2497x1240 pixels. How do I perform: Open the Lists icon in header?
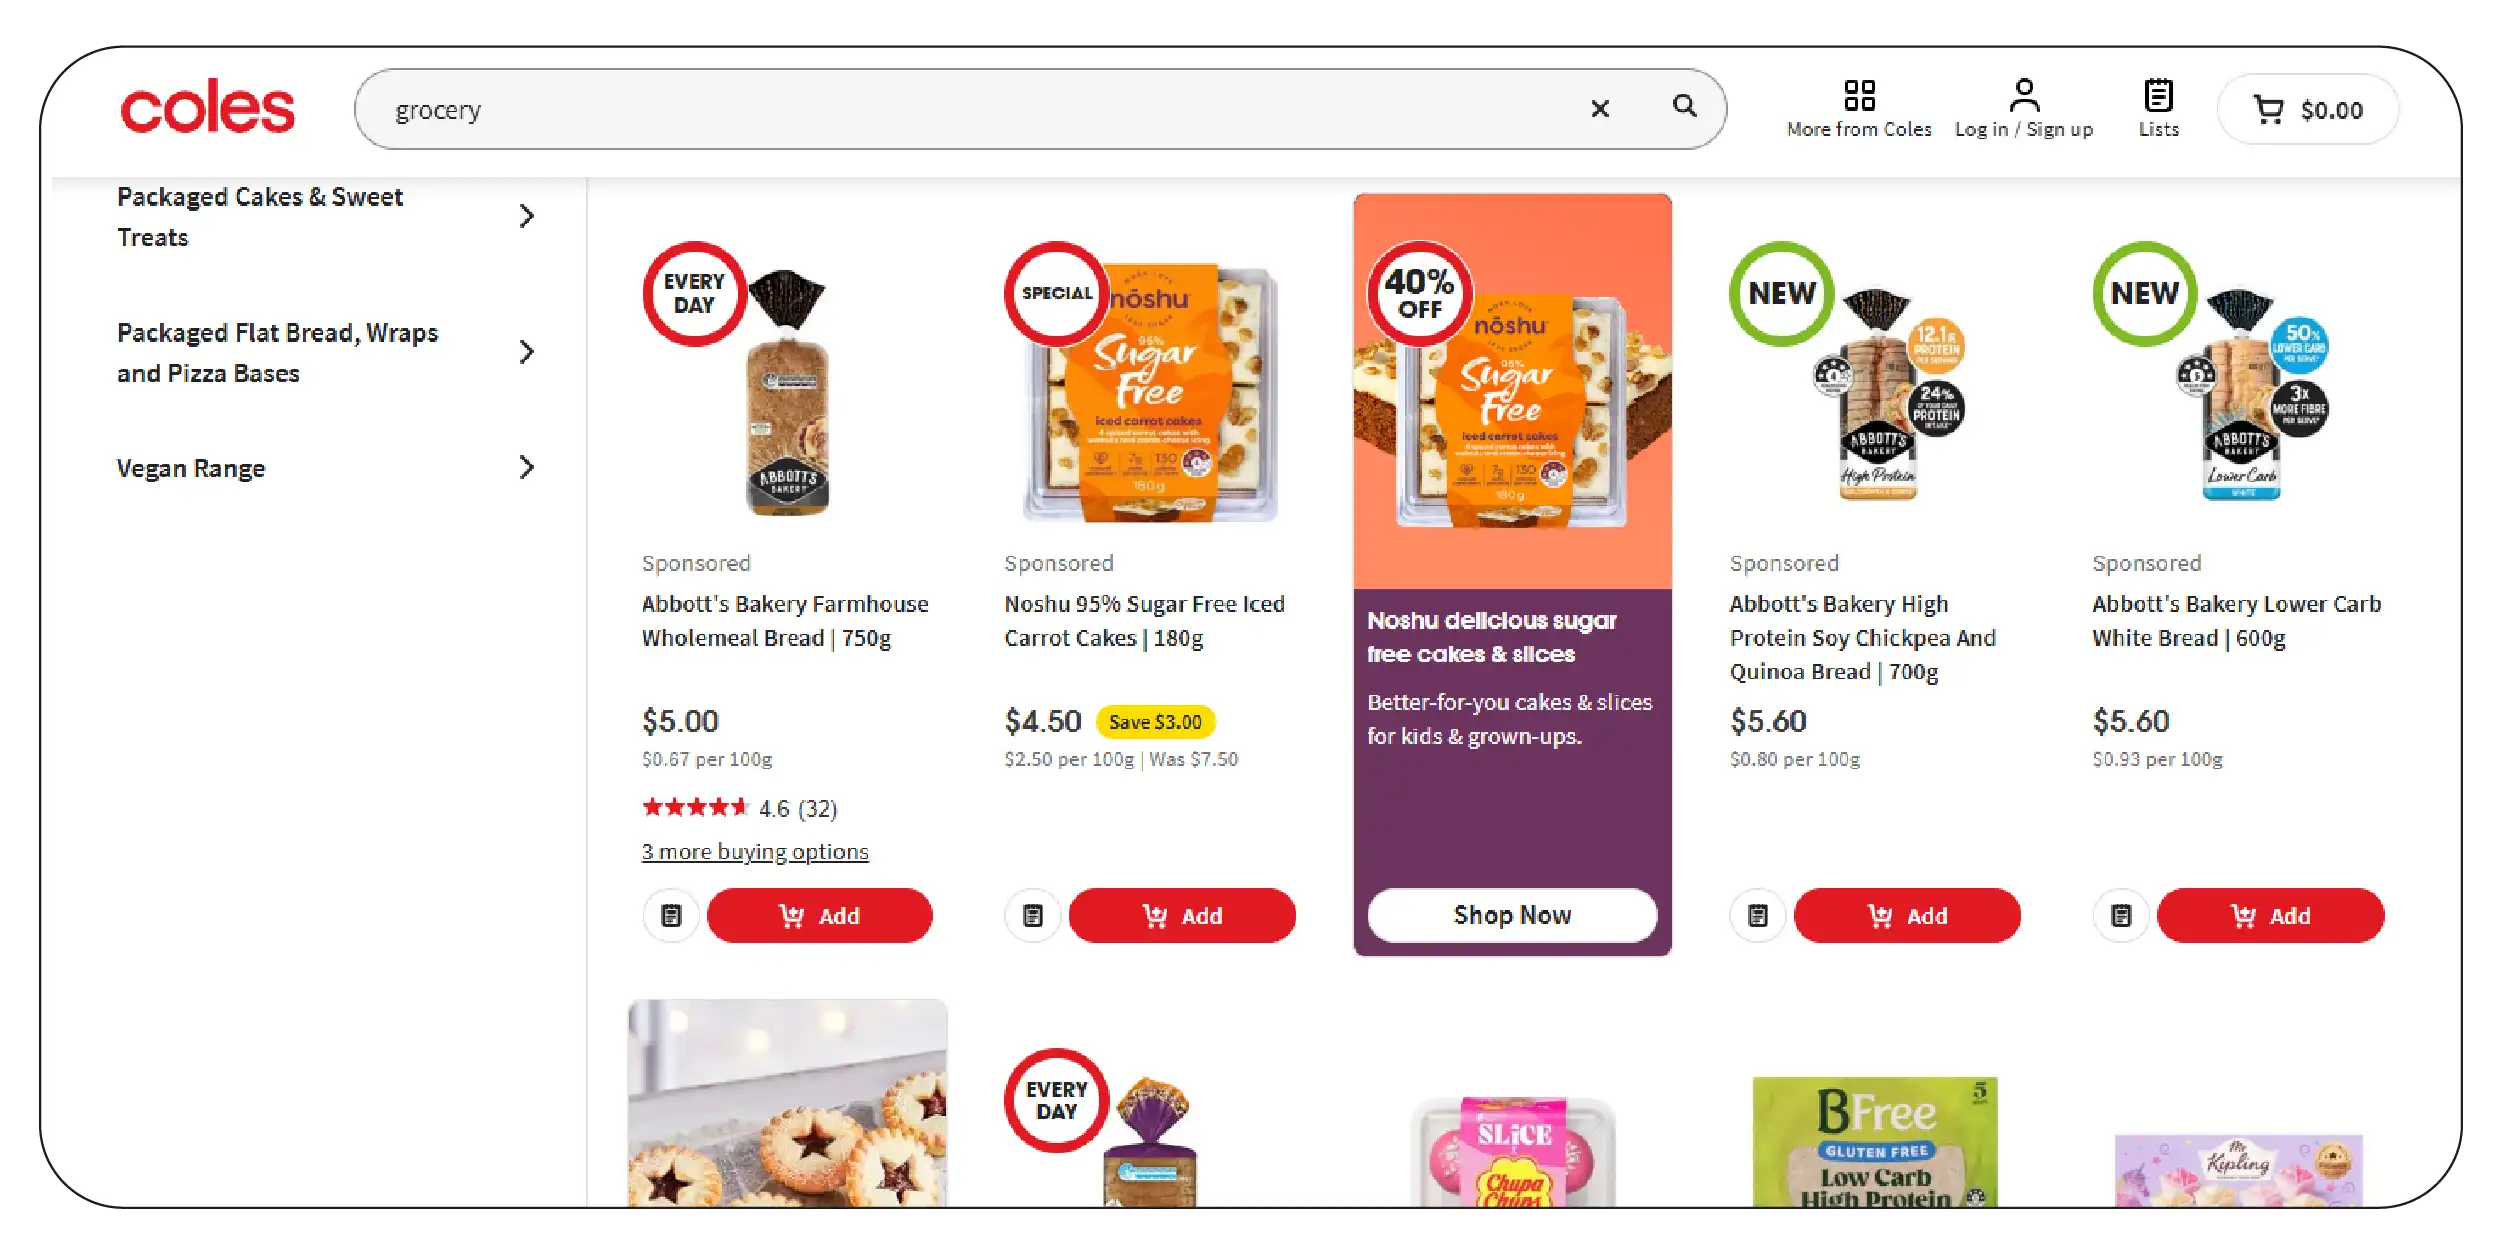coord(2158,108)
